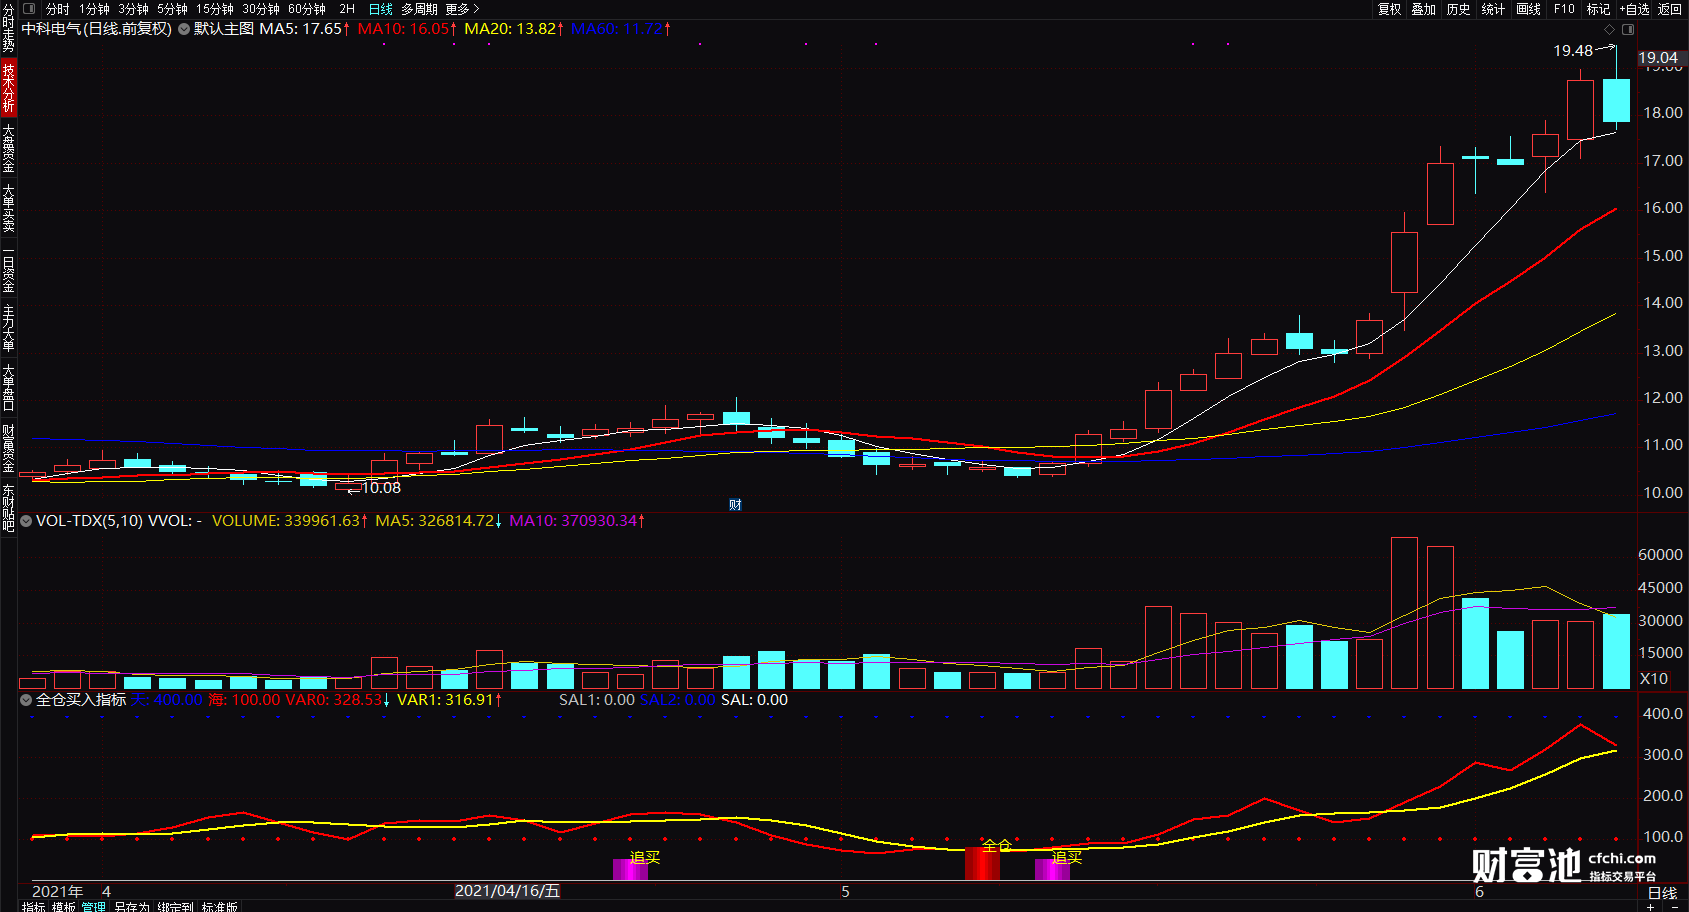The height and width of the screenshot is (912, 1689).
Task: Select the 2H period tab
Action: (x=347, y=9)
